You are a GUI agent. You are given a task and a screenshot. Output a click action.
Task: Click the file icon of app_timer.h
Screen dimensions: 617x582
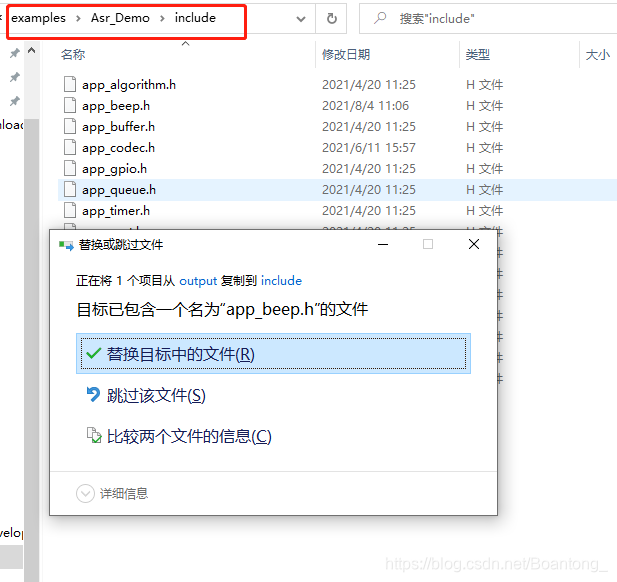click(70, 211)
